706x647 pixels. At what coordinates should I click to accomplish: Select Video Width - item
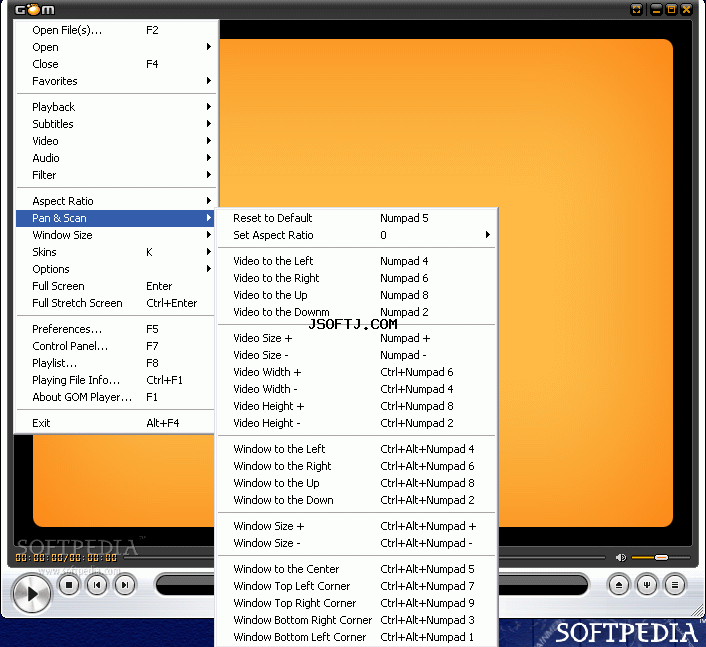pyautogui.click(x=357, y=389)
